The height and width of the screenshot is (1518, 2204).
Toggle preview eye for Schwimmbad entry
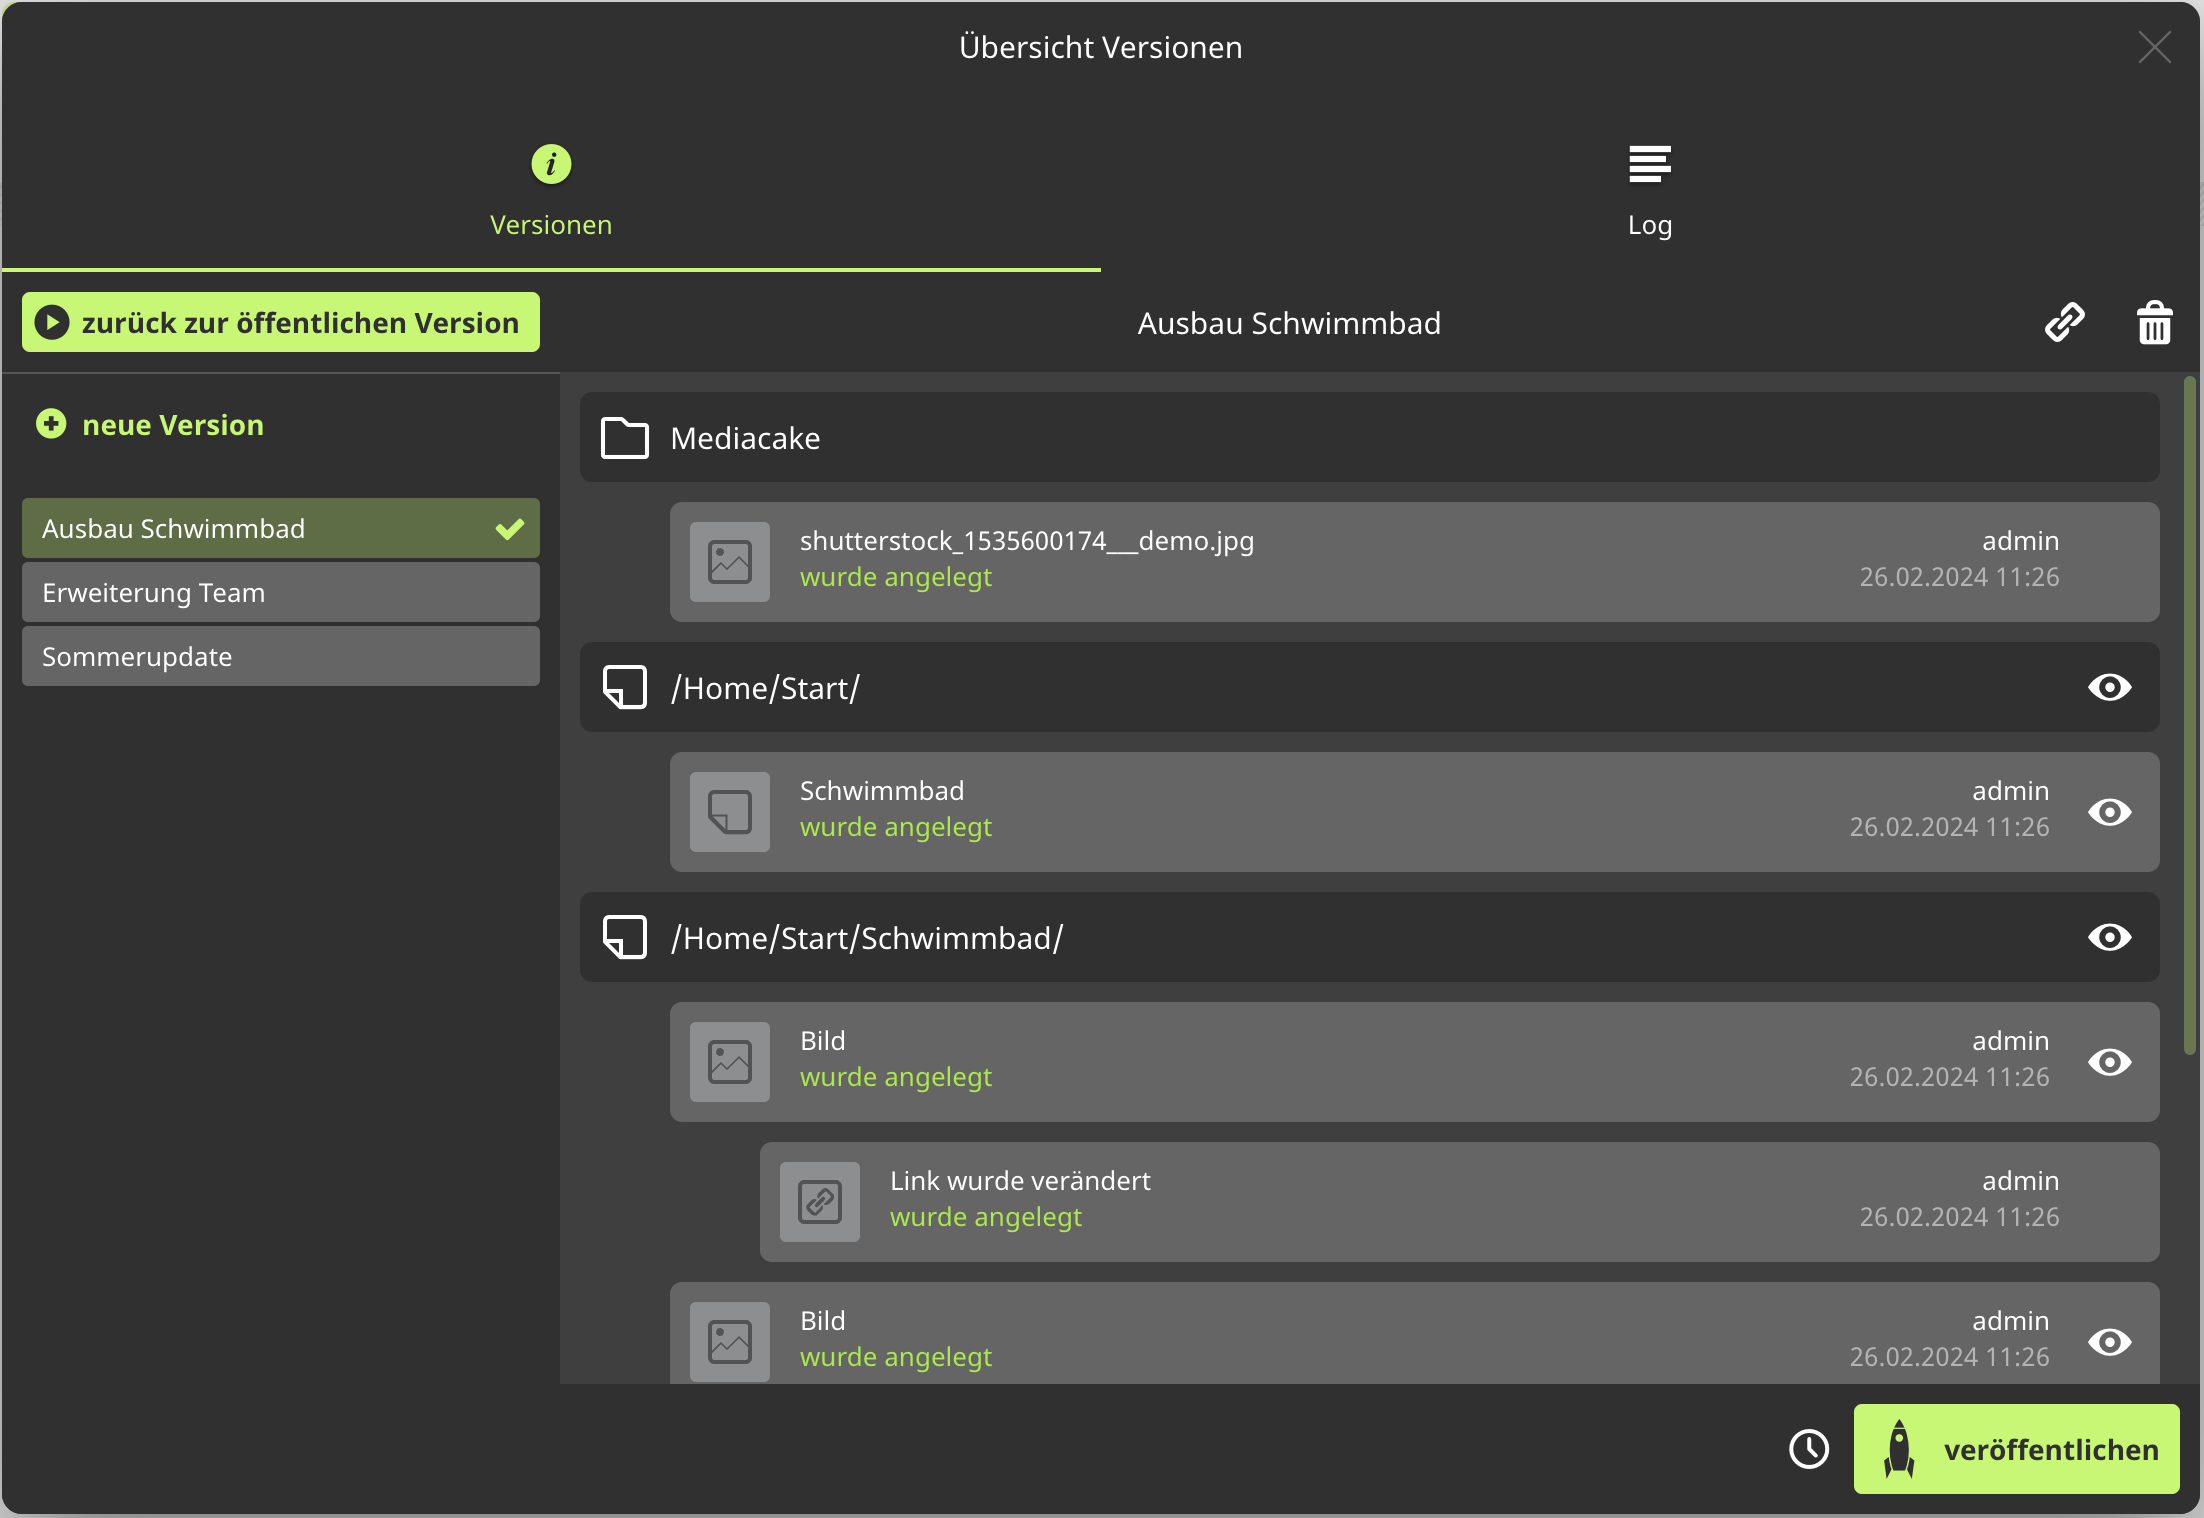tap(2109, 812)
